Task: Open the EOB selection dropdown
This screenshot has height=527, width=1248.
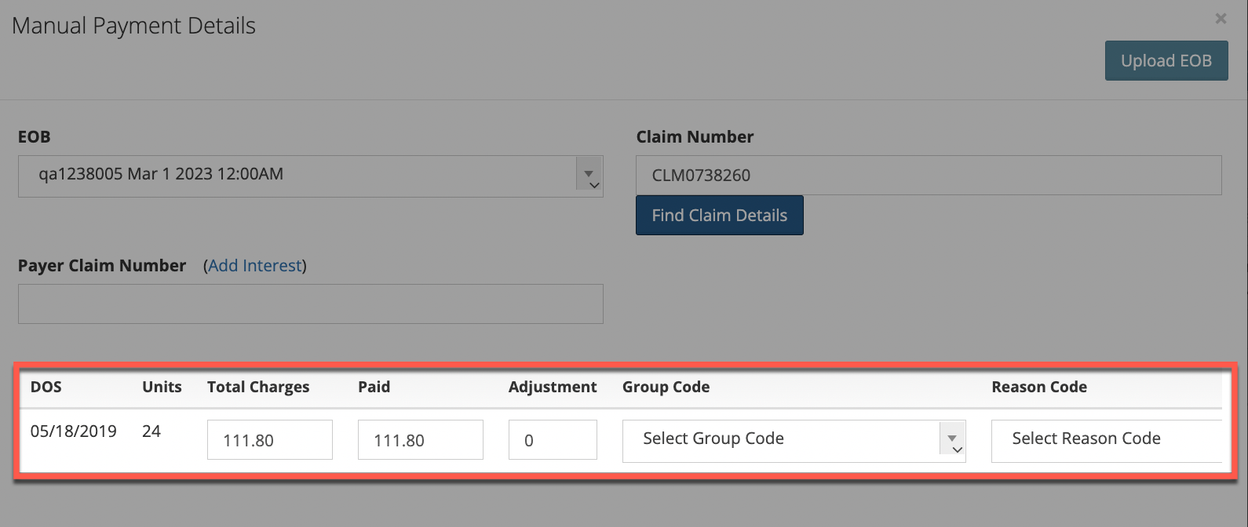Action: point(310,175)
